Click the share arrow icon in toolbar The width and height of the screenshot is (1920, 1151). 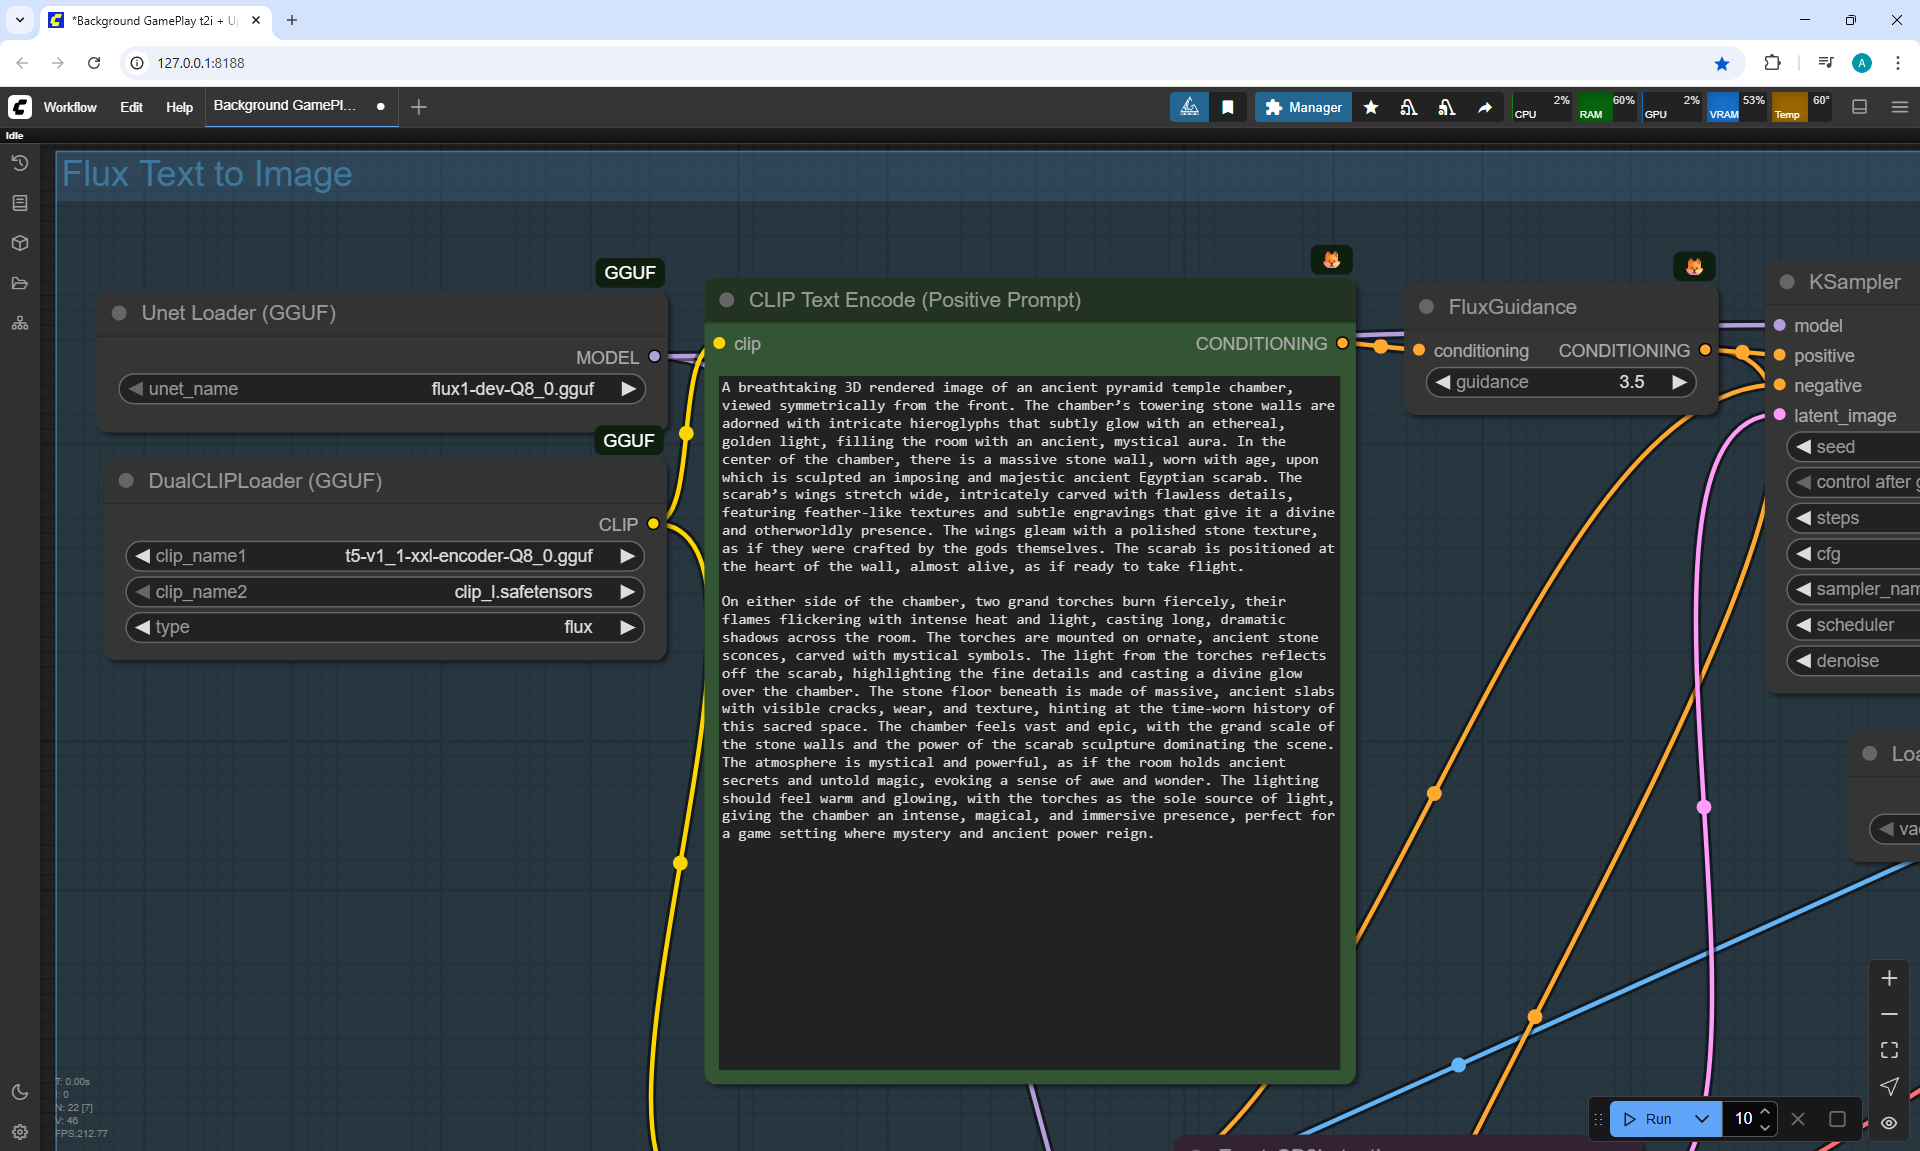point(1485,107)
